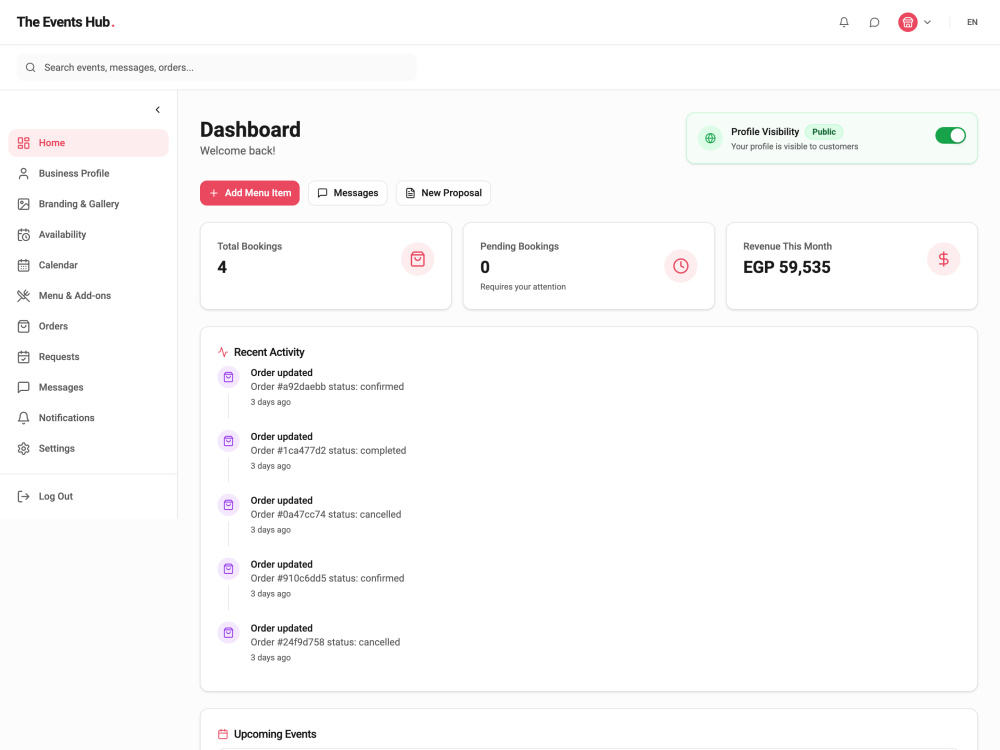
Task: Click the Business Profile person icon
Action: pyautogui.click(x=24, y=173)
